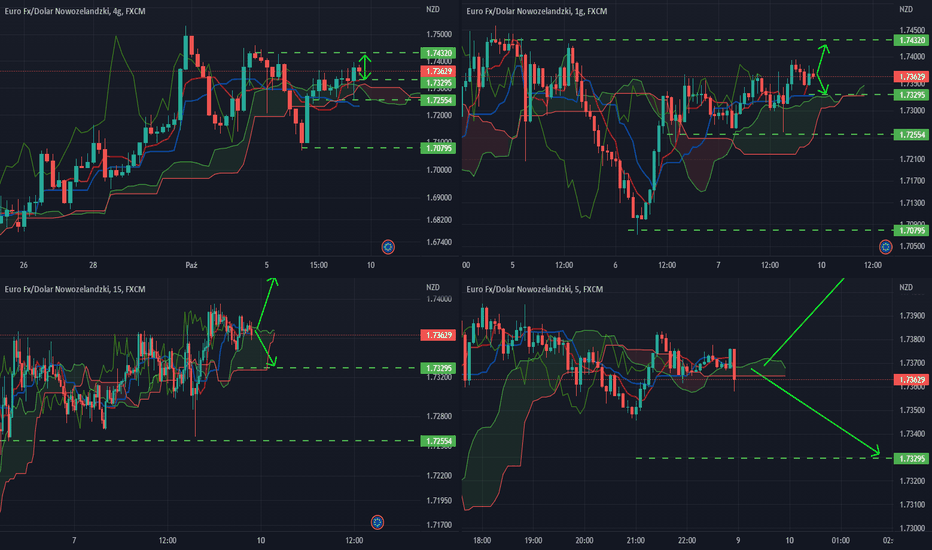Viewport: 932px width, 550px height.
Task: Click the Paź date label on time axis
Action: (x=191, y=265)
